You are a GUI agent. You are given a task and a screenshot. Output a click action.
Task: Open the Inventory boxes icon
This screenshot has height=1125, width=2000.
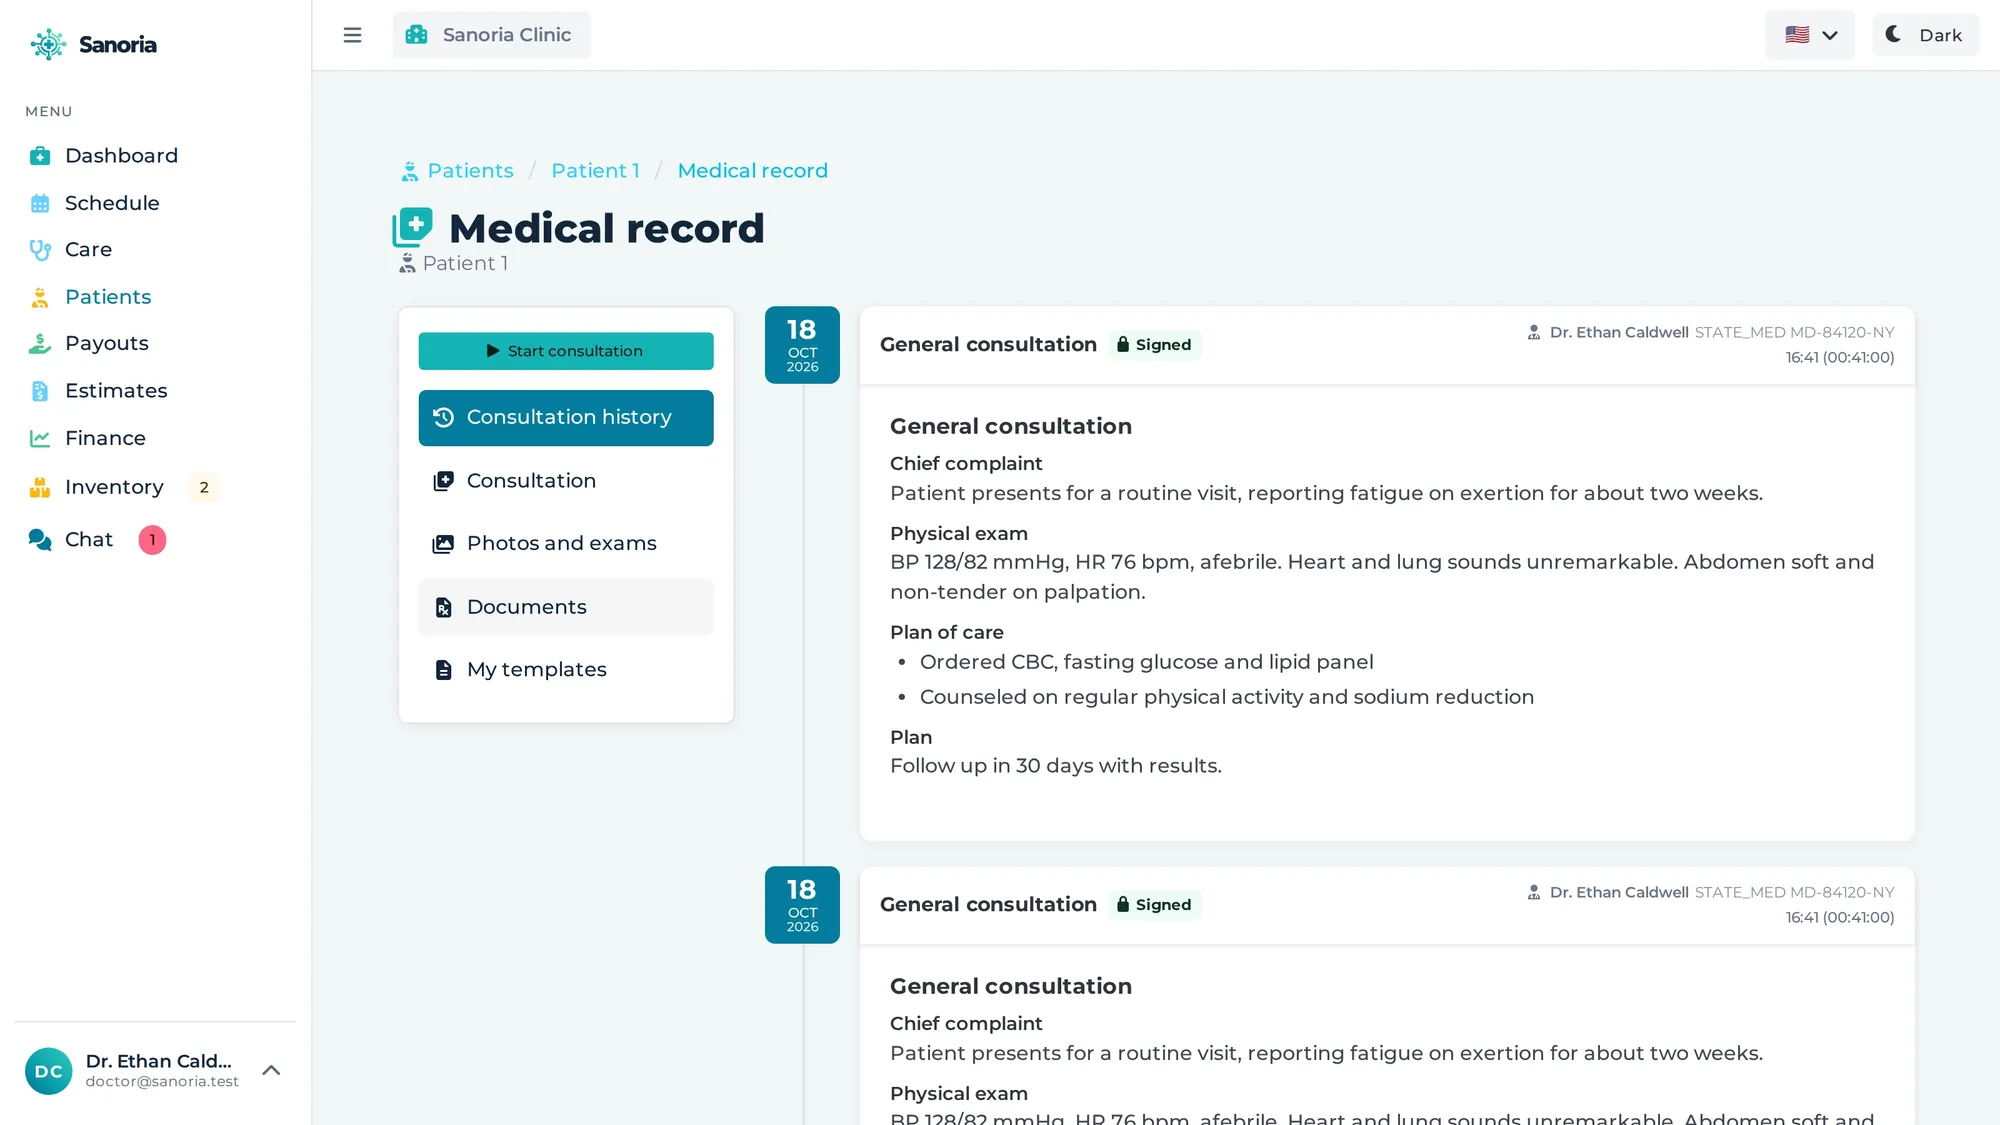(x=40, y=487)
